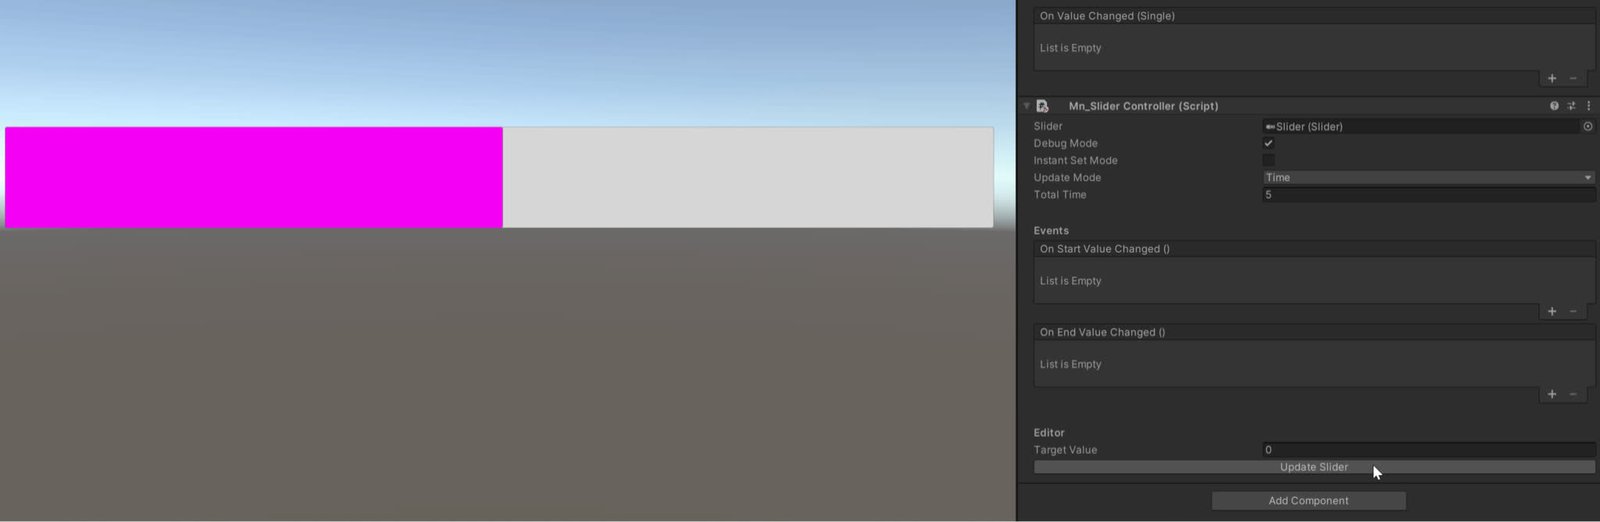The image size is (1600, 522).
Task: Remove a listener from On Value Changed (Single)
Action: tap(1573, 78)
